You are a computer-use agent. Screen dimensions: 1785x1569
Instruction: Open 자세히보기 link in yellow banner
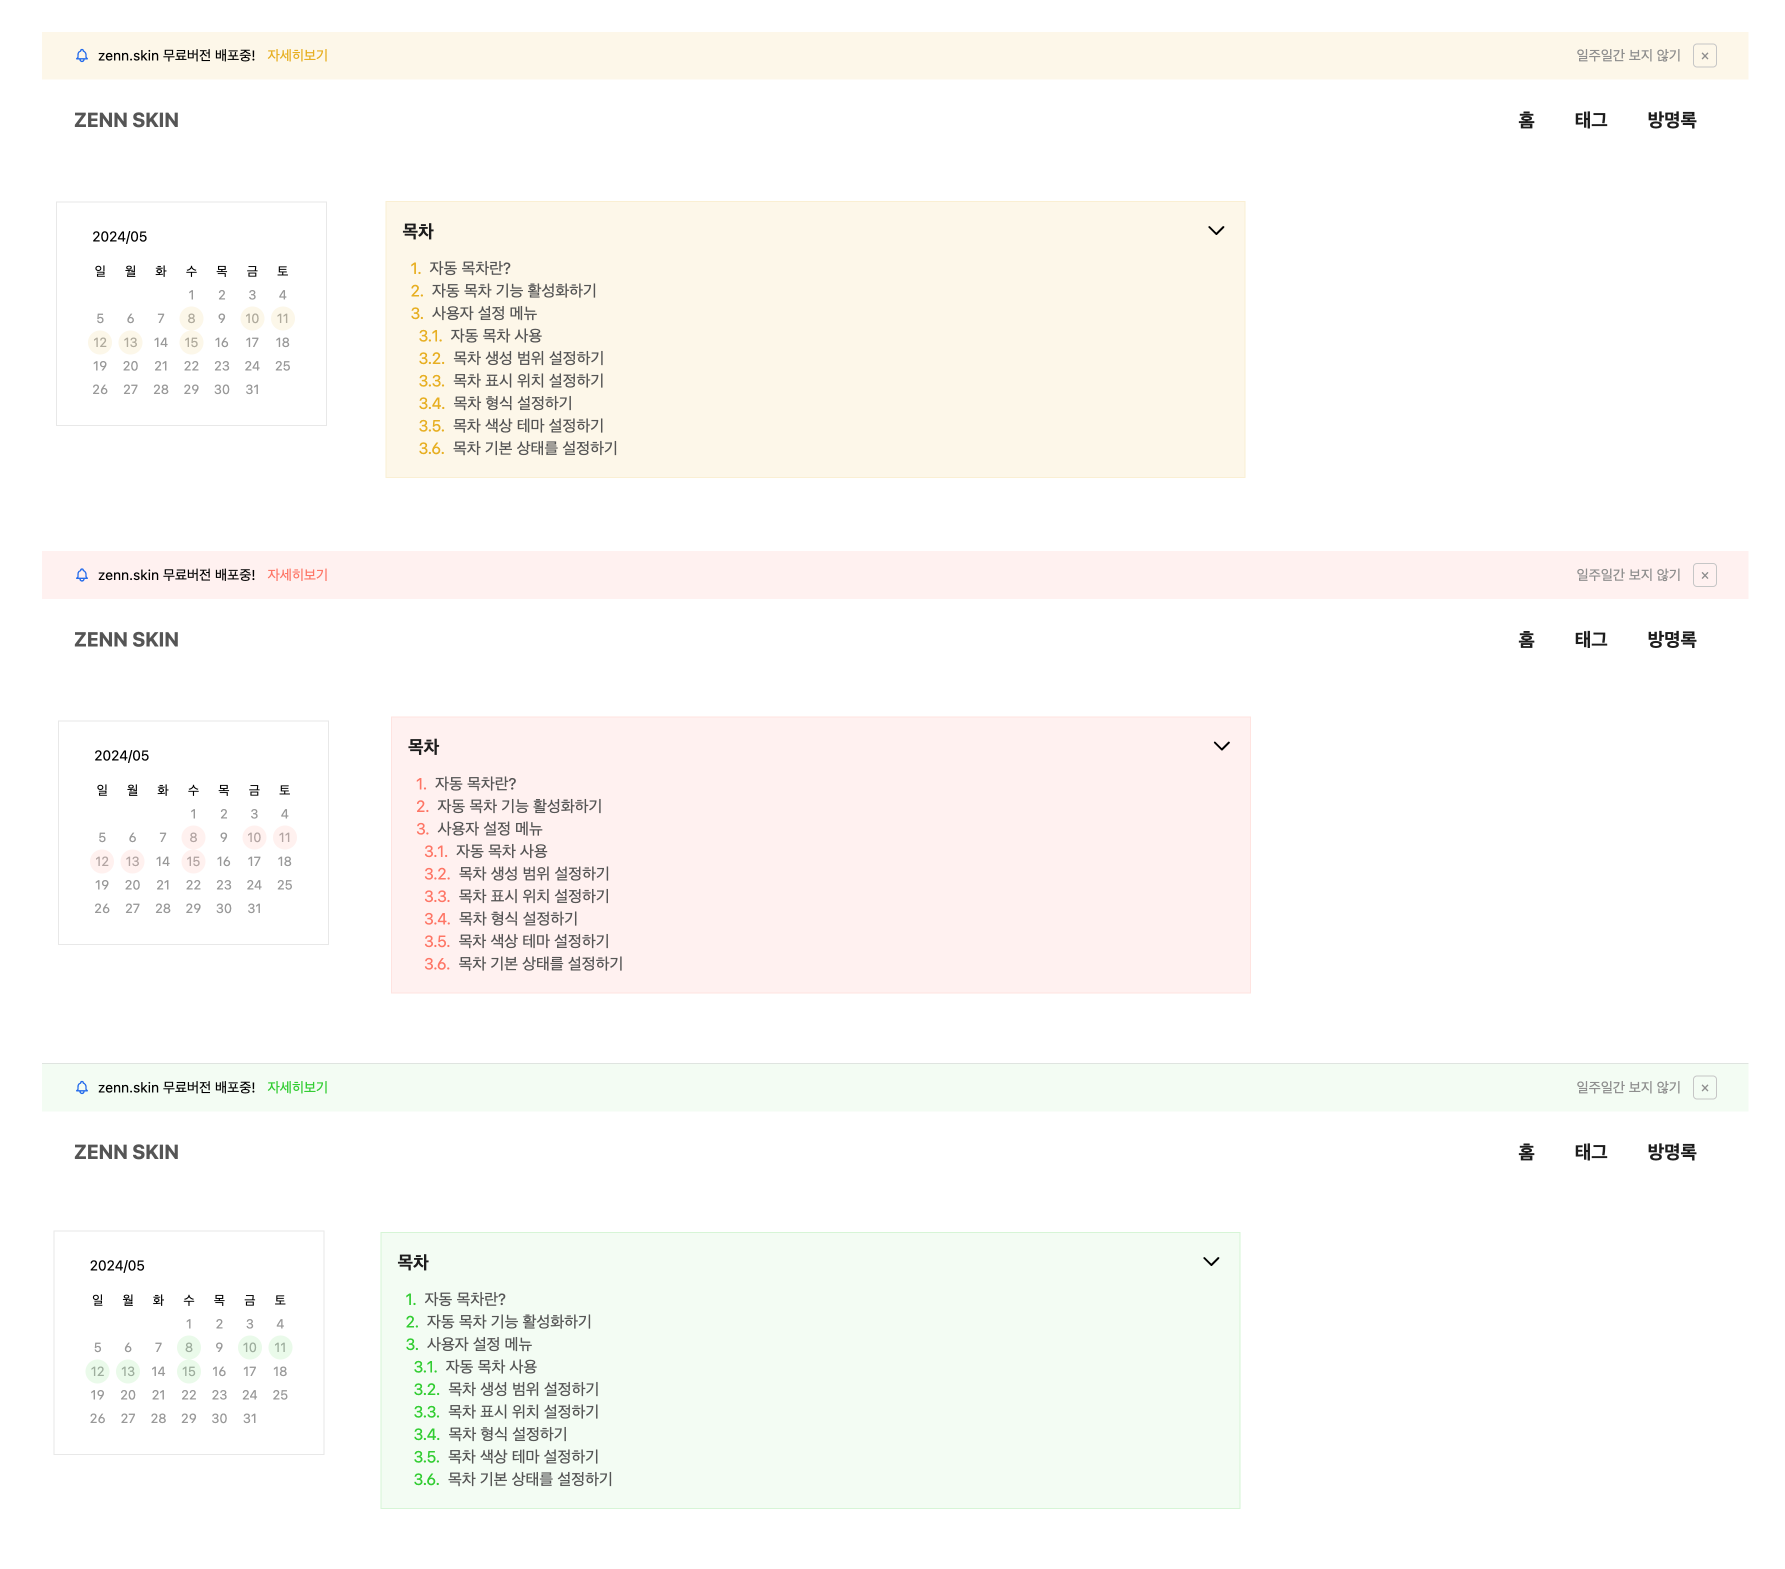[x=297, y=56]
